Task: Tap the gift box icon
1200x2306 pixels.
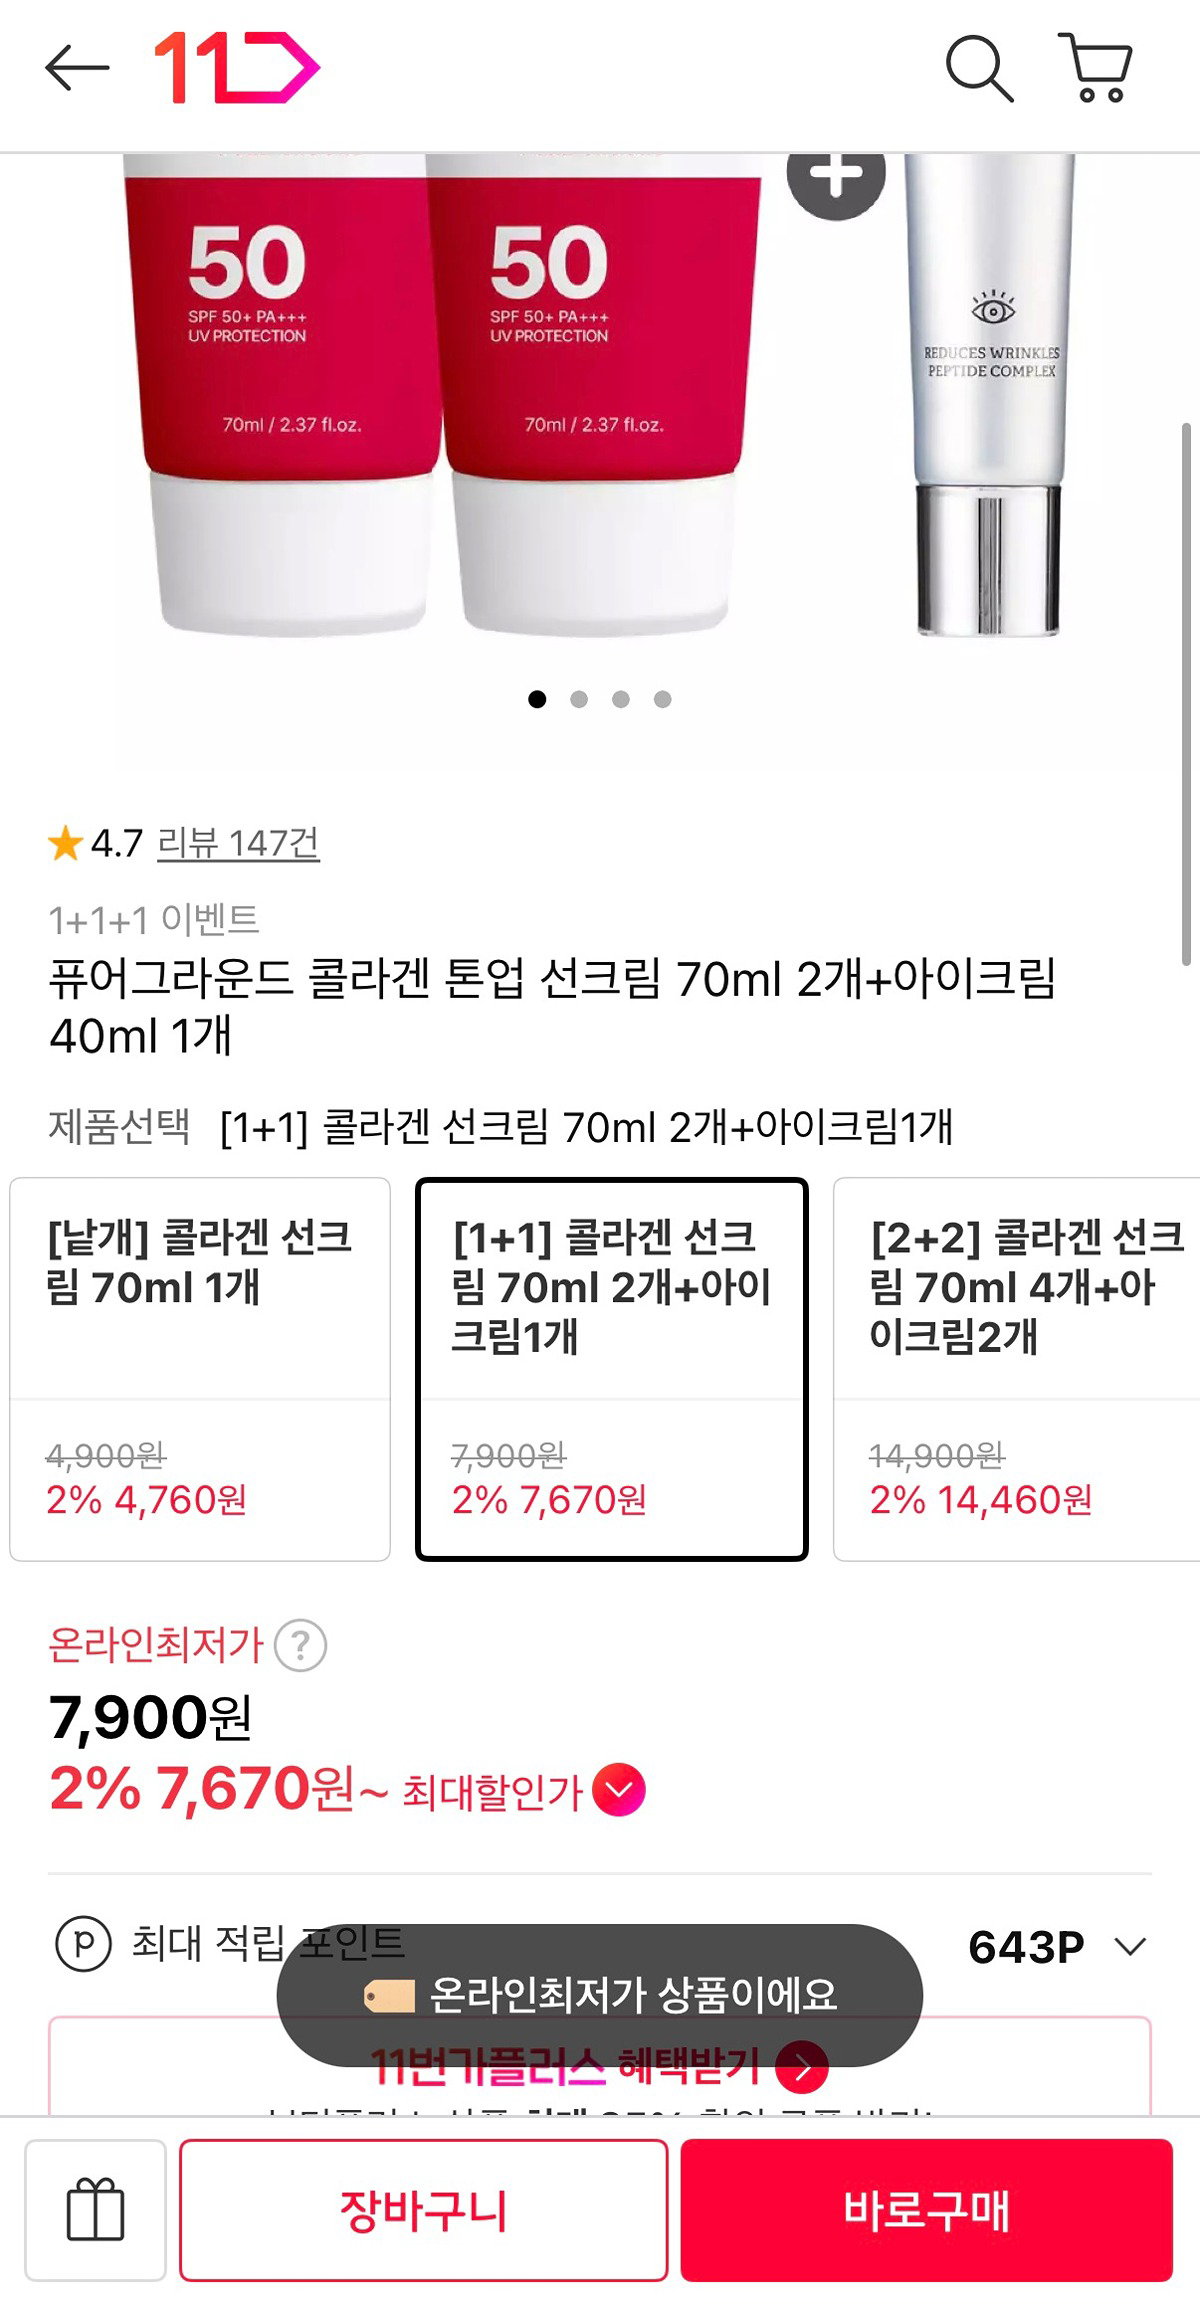Action: (95, 2209)
